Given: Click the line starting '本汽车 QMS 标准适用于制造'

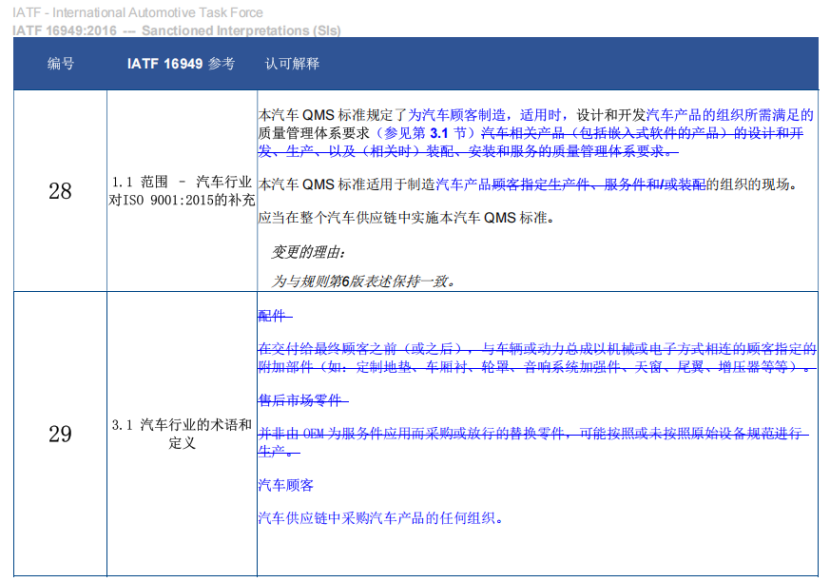Looking at the screenshot, I should 528,184.
